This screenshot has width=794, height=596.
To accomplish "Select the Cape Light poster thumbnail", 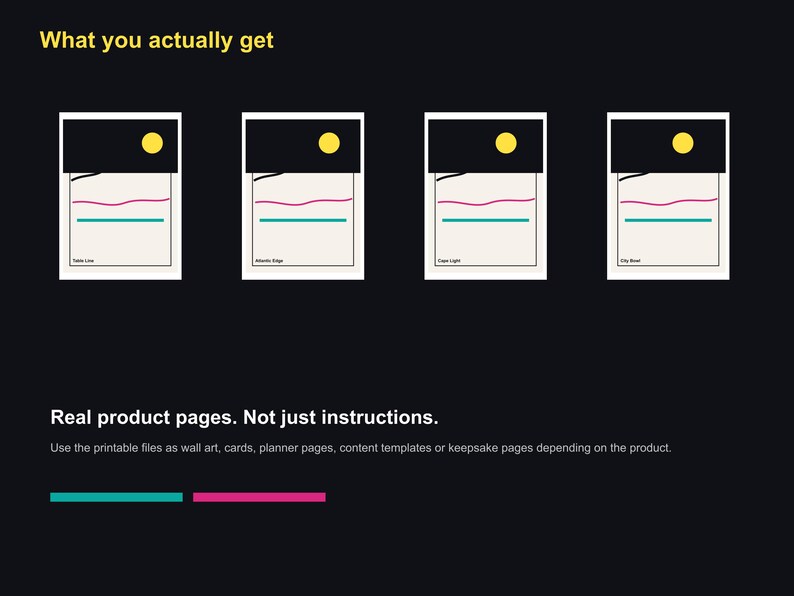I will (486, 196).
